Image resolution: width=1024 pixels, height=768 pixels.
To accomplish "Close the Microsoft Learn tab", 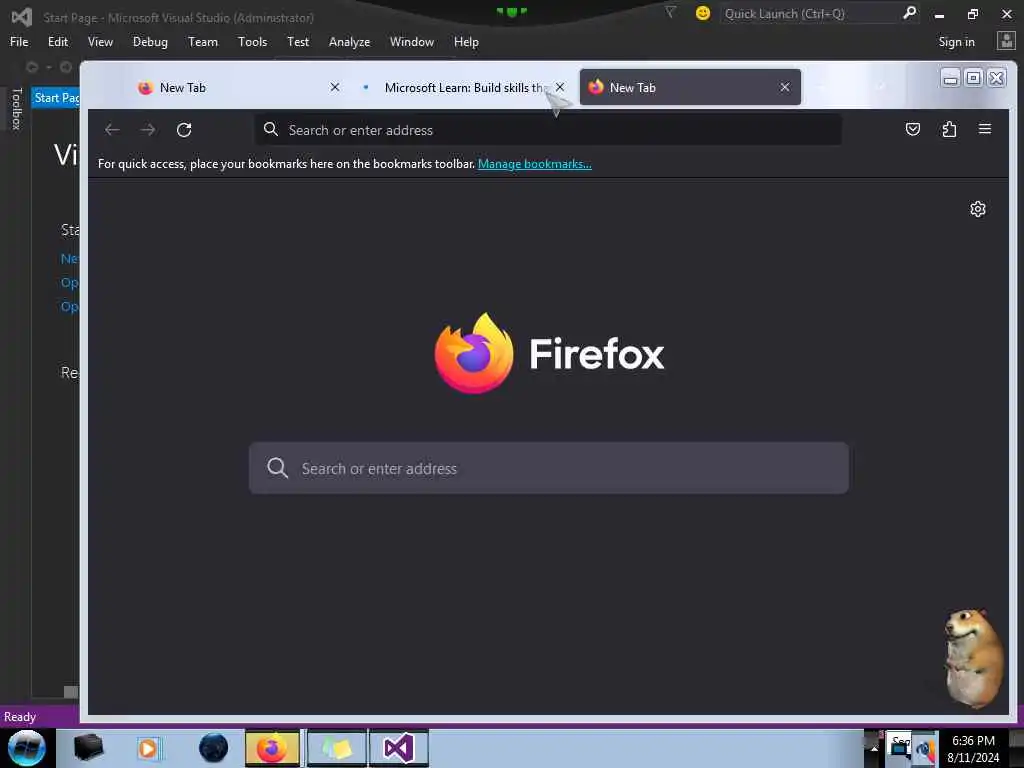I will 560,87.
